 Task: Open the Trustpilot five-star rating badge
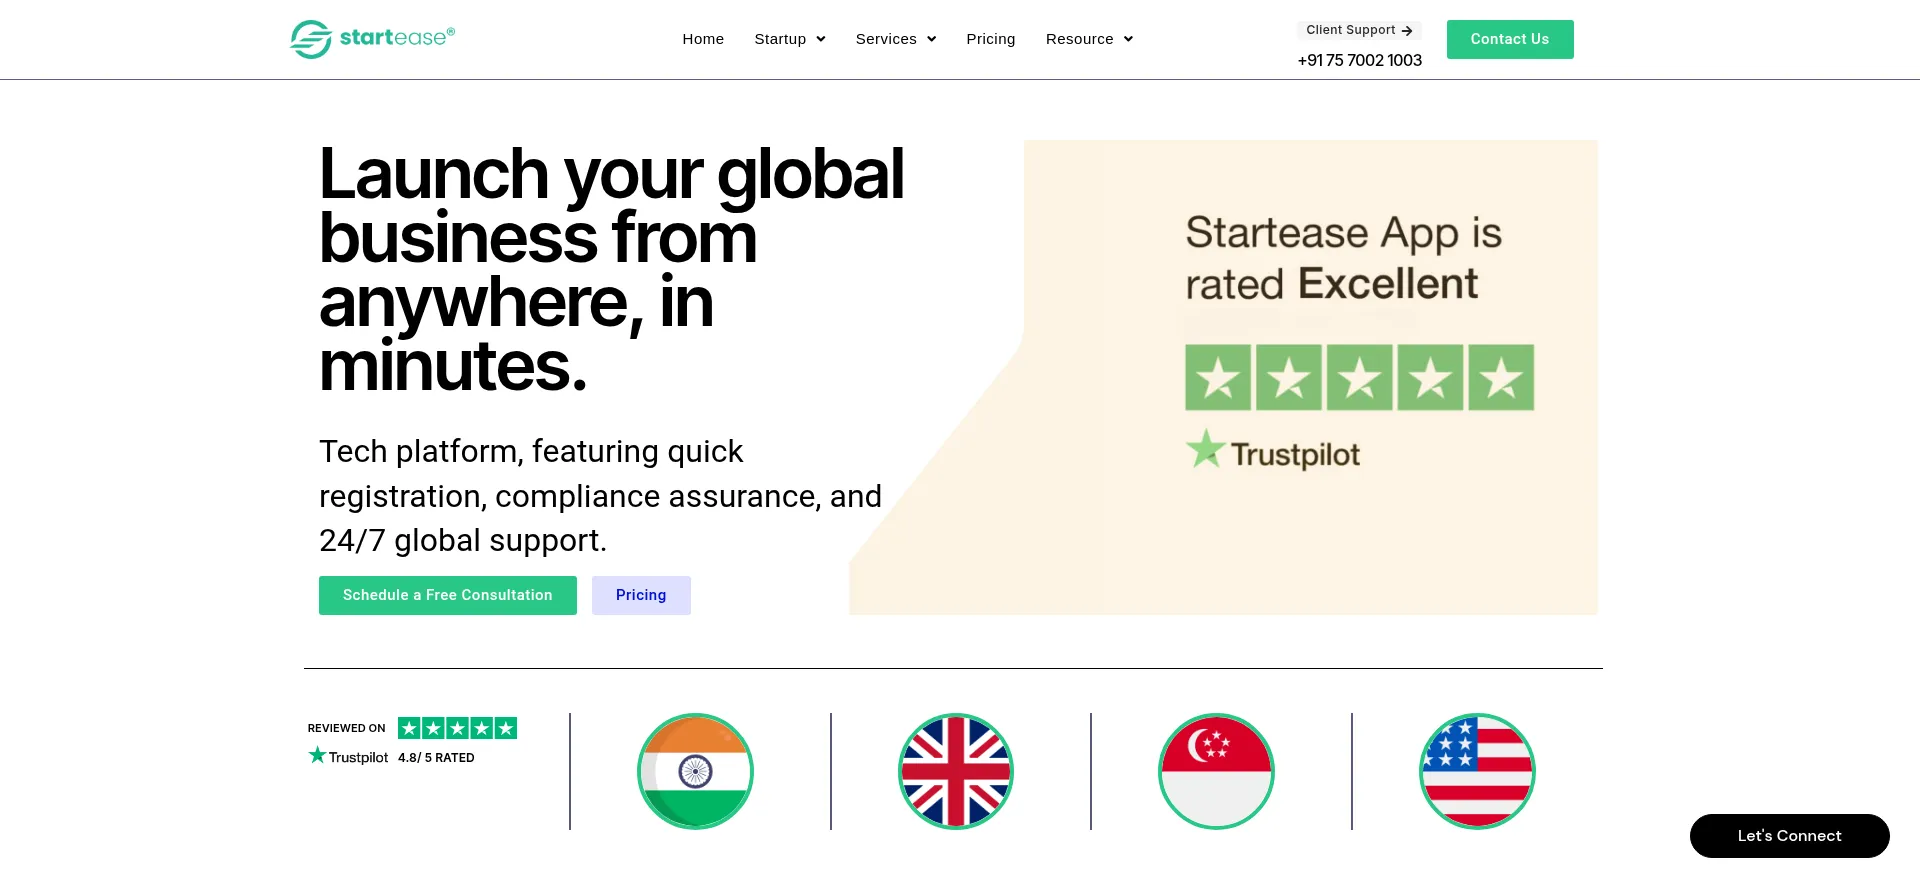click(457, 728)
